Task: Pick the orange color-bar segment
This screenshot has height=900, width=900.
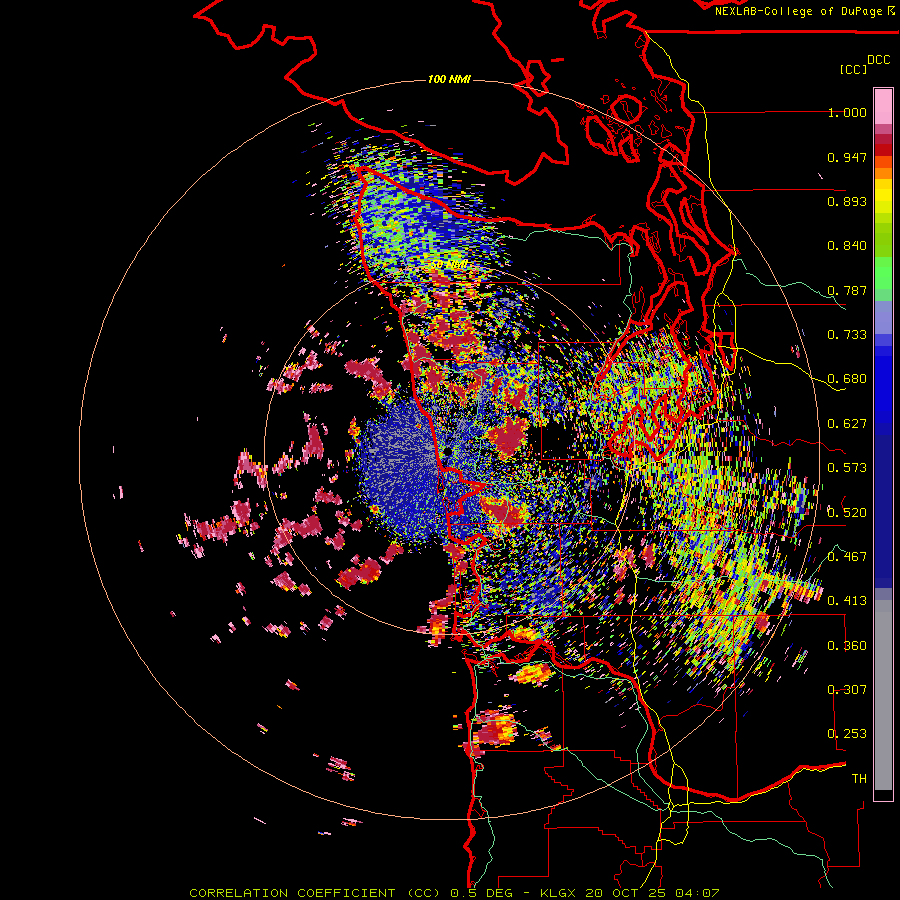Action: point(883,173)
